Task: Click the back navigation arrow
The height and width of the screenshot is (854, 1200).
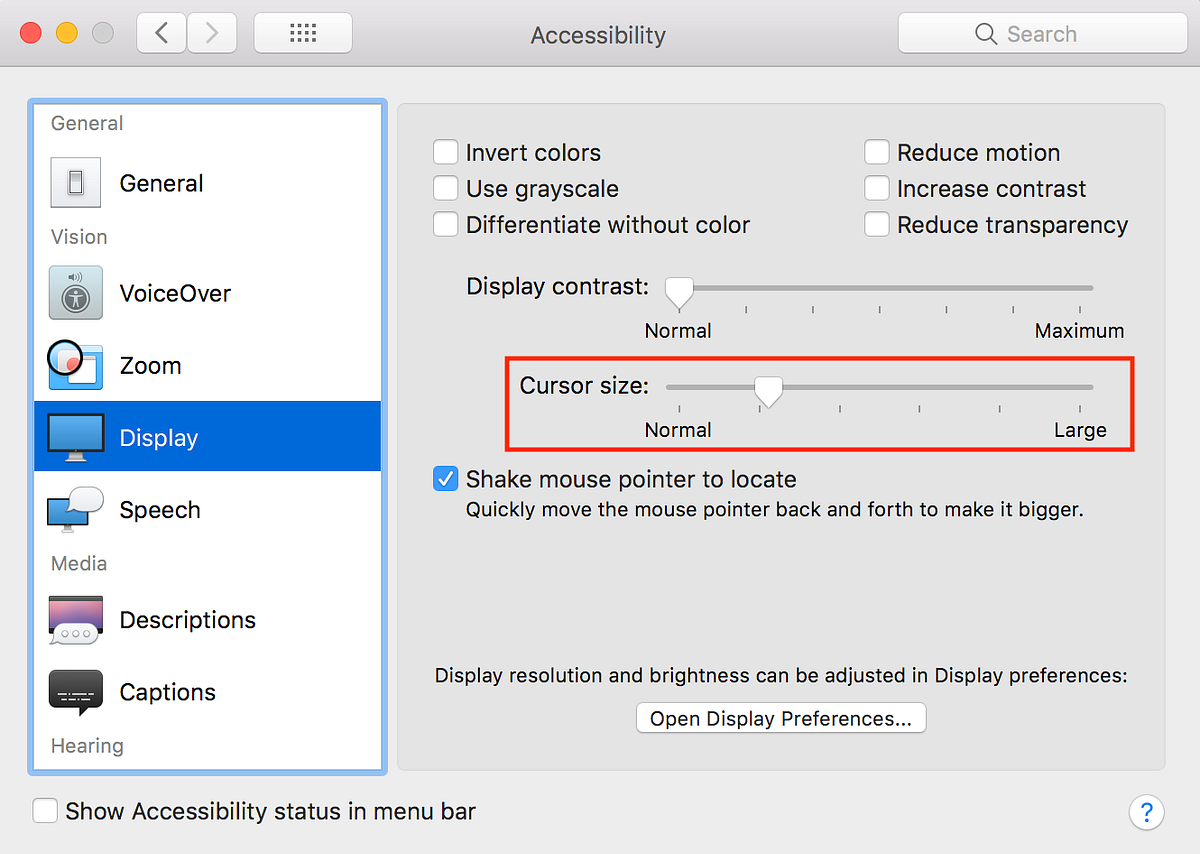Action: click(x=161, y=32)
